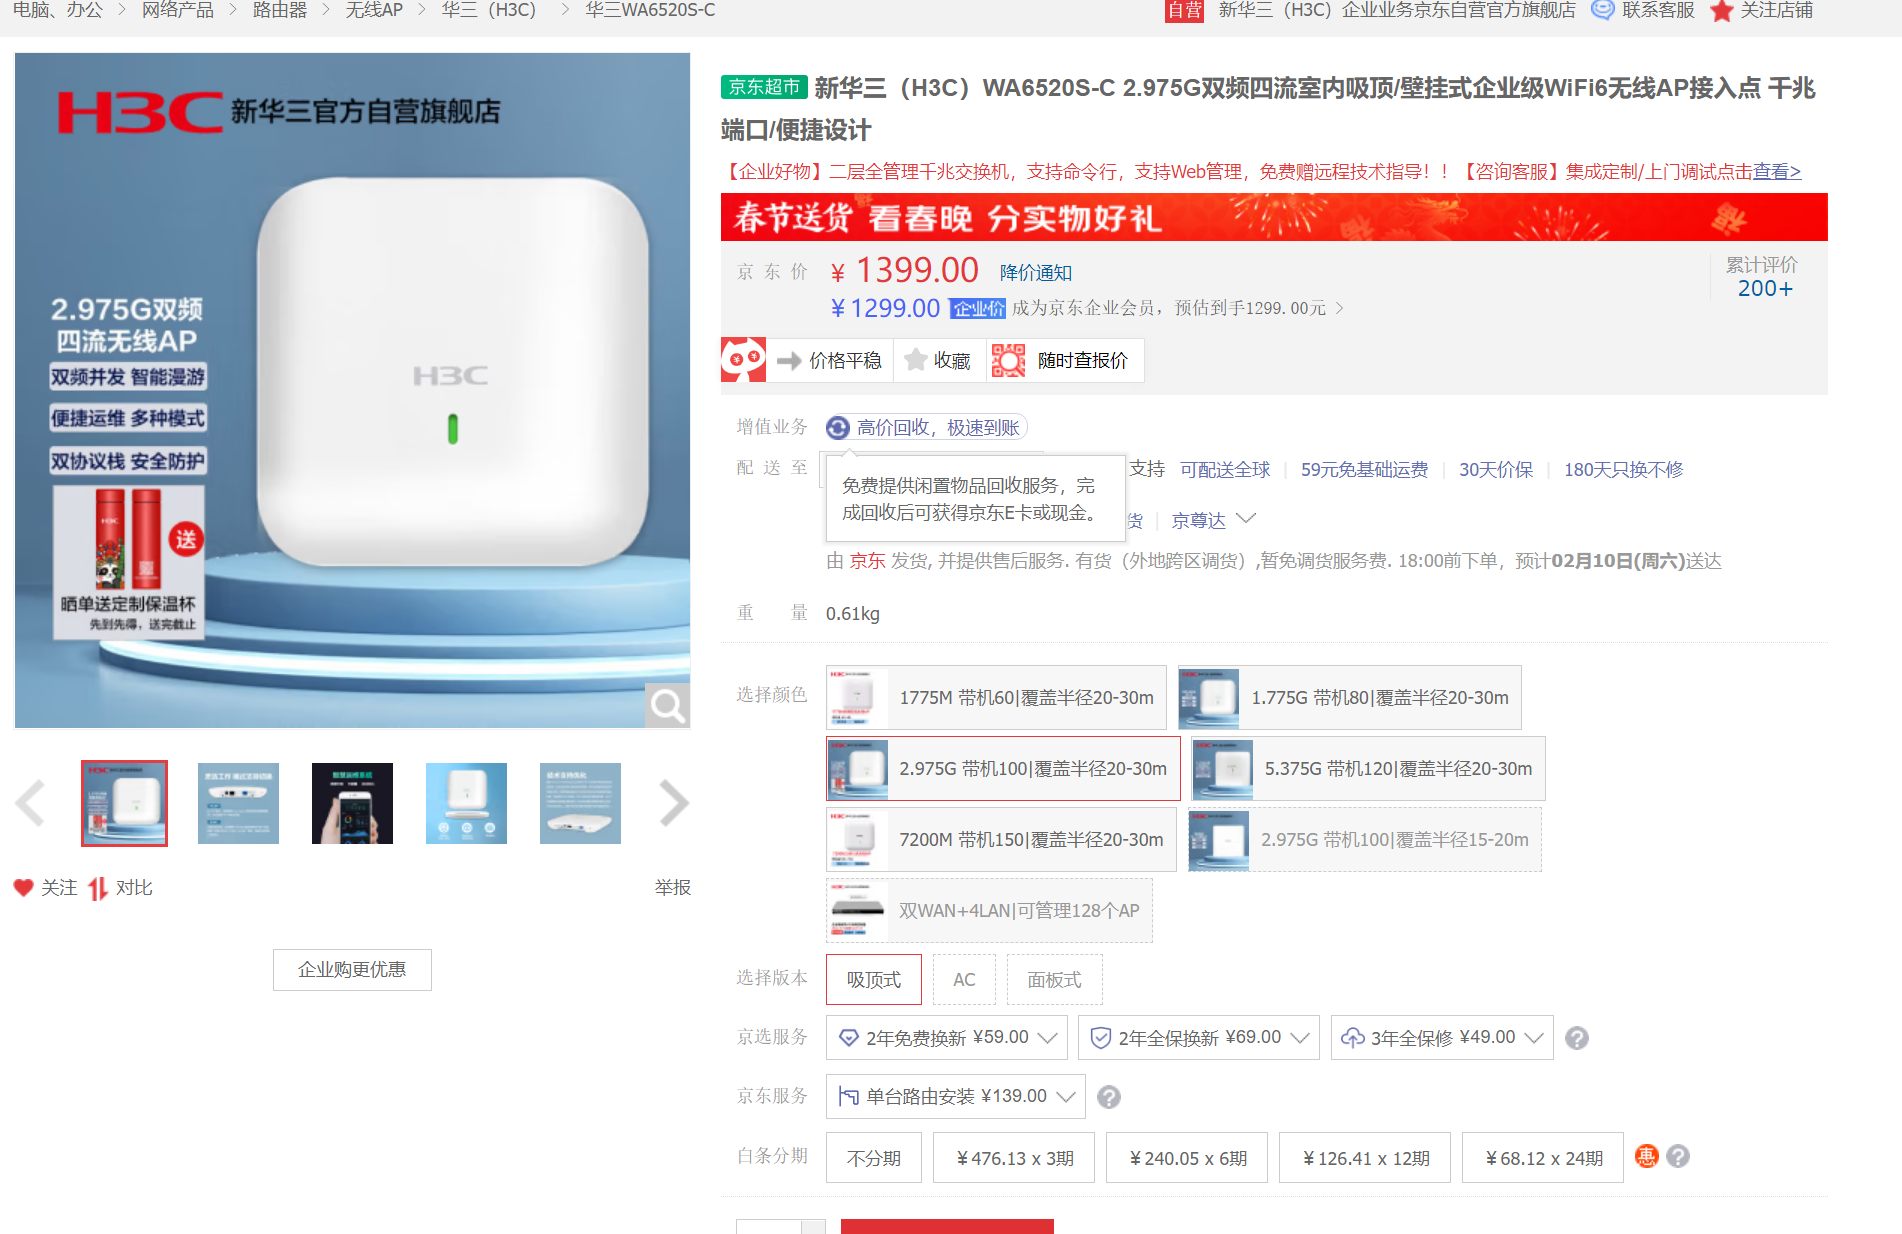Click the 举报 report link

pos(673,888)
